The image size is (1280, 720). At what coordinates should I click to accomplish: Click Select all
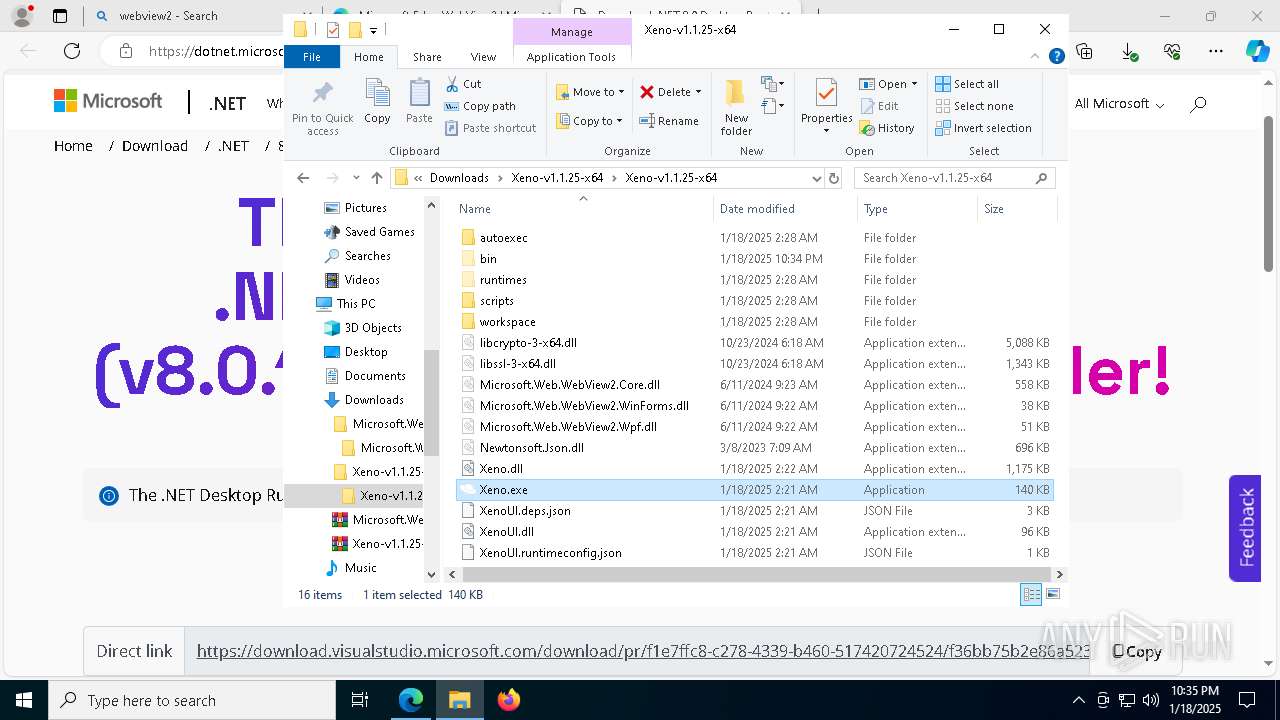point(967,84)
